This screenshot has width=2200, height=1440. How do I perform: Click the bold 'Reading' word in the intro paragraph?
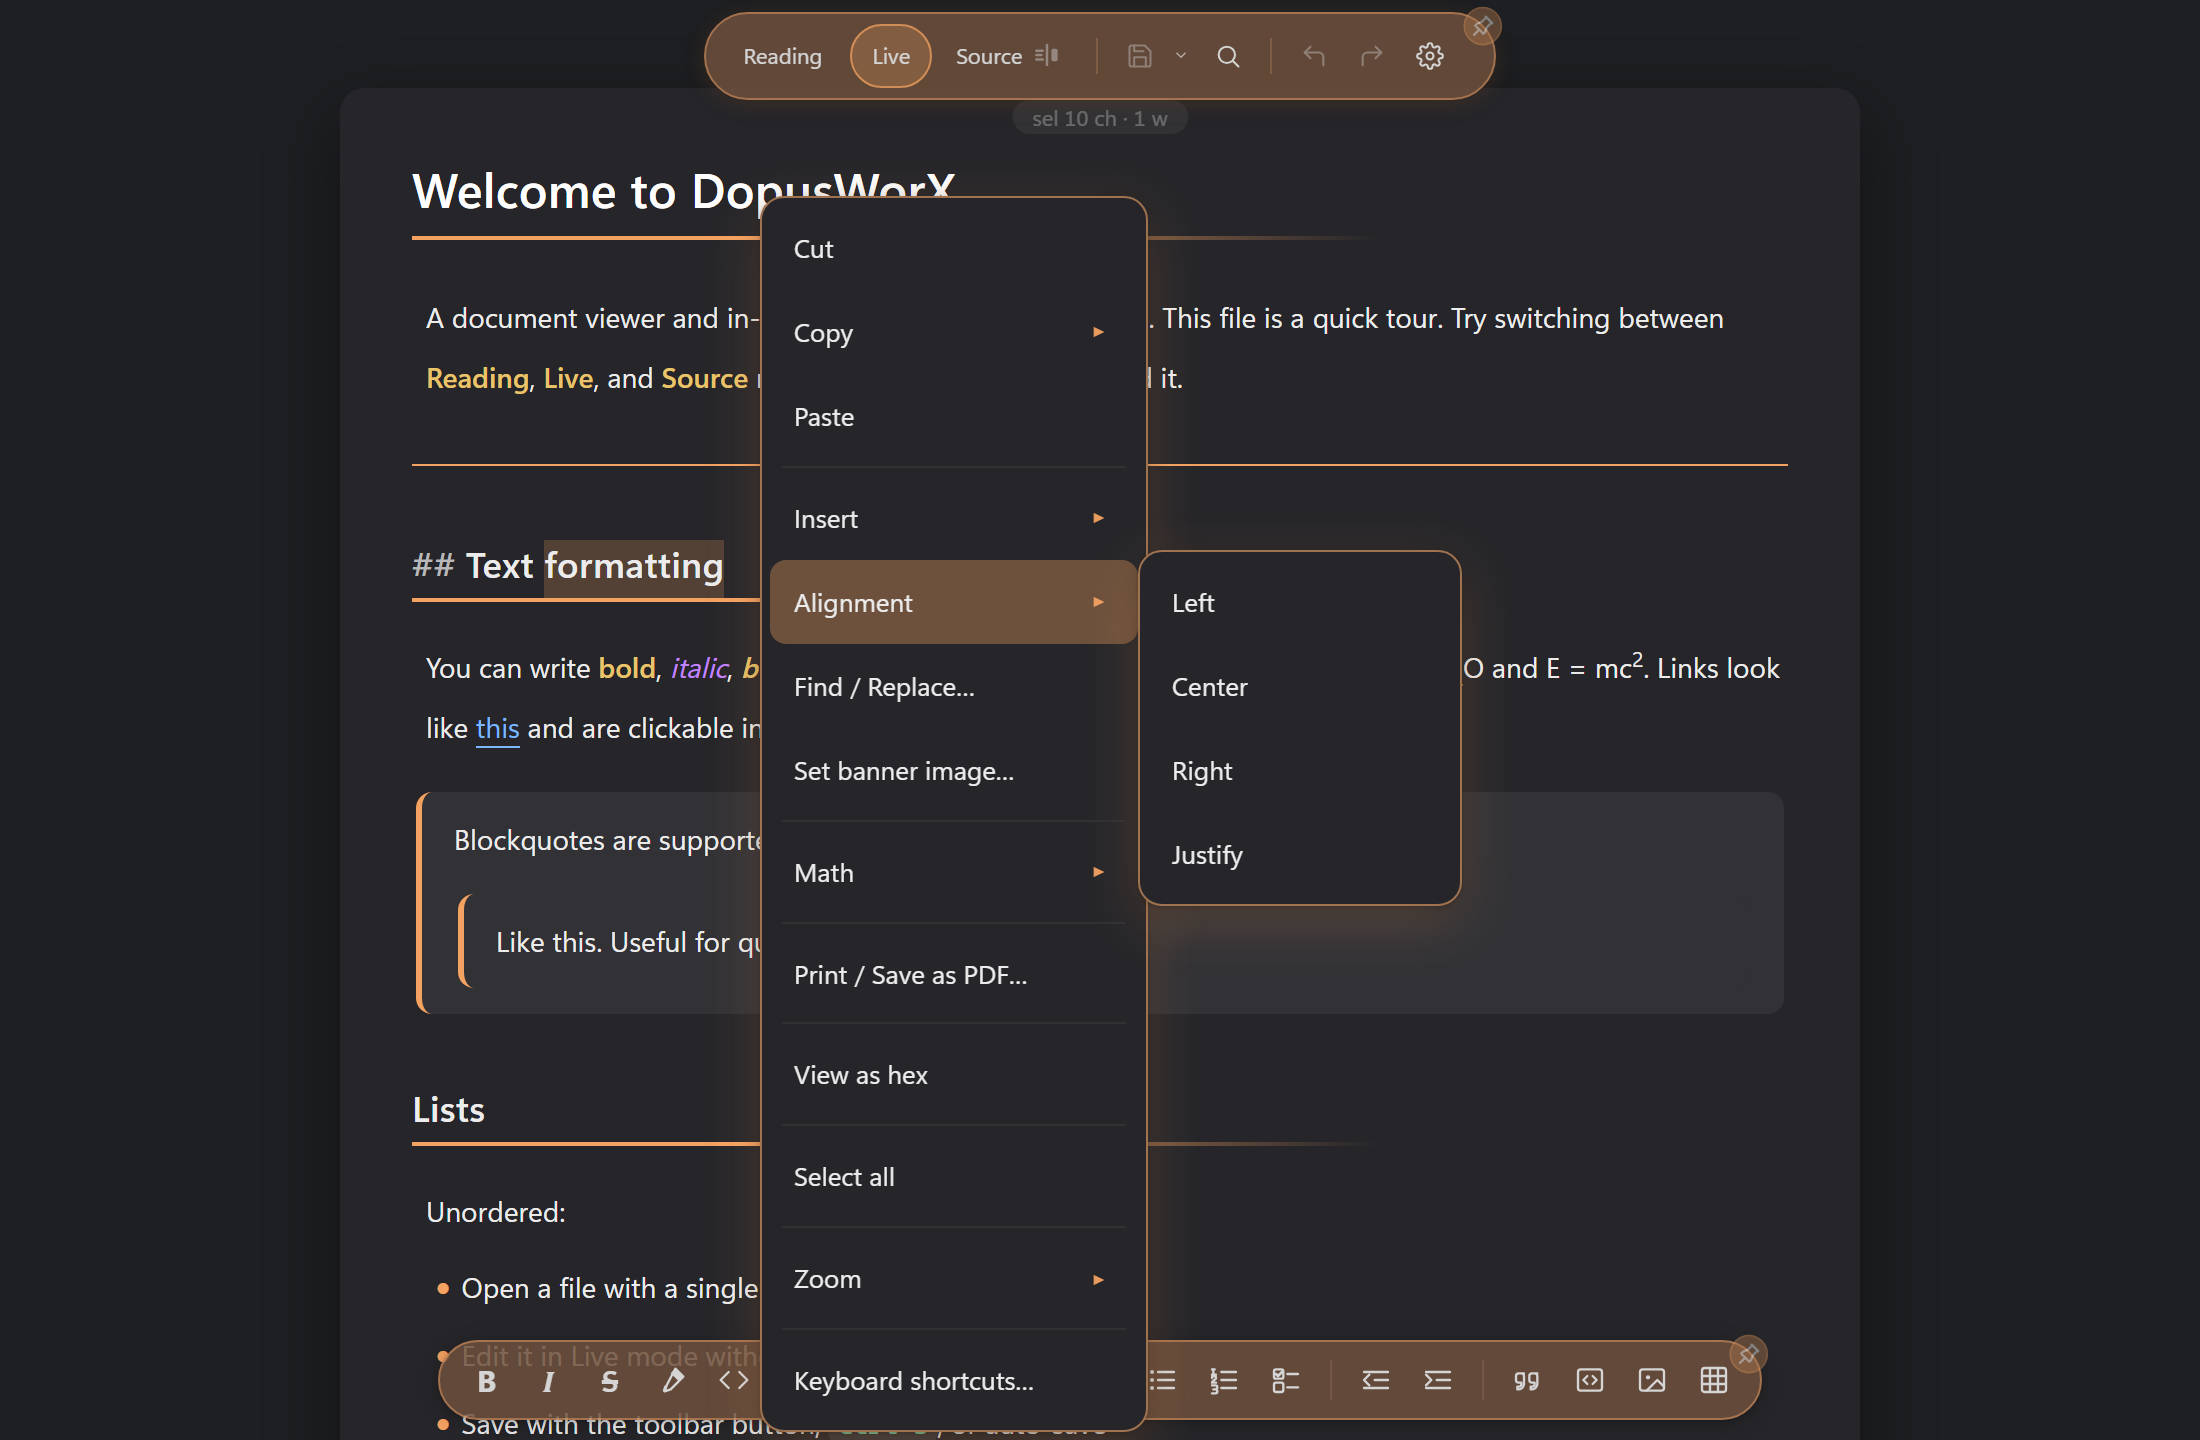pyautogui.click(x=477, y=378)
